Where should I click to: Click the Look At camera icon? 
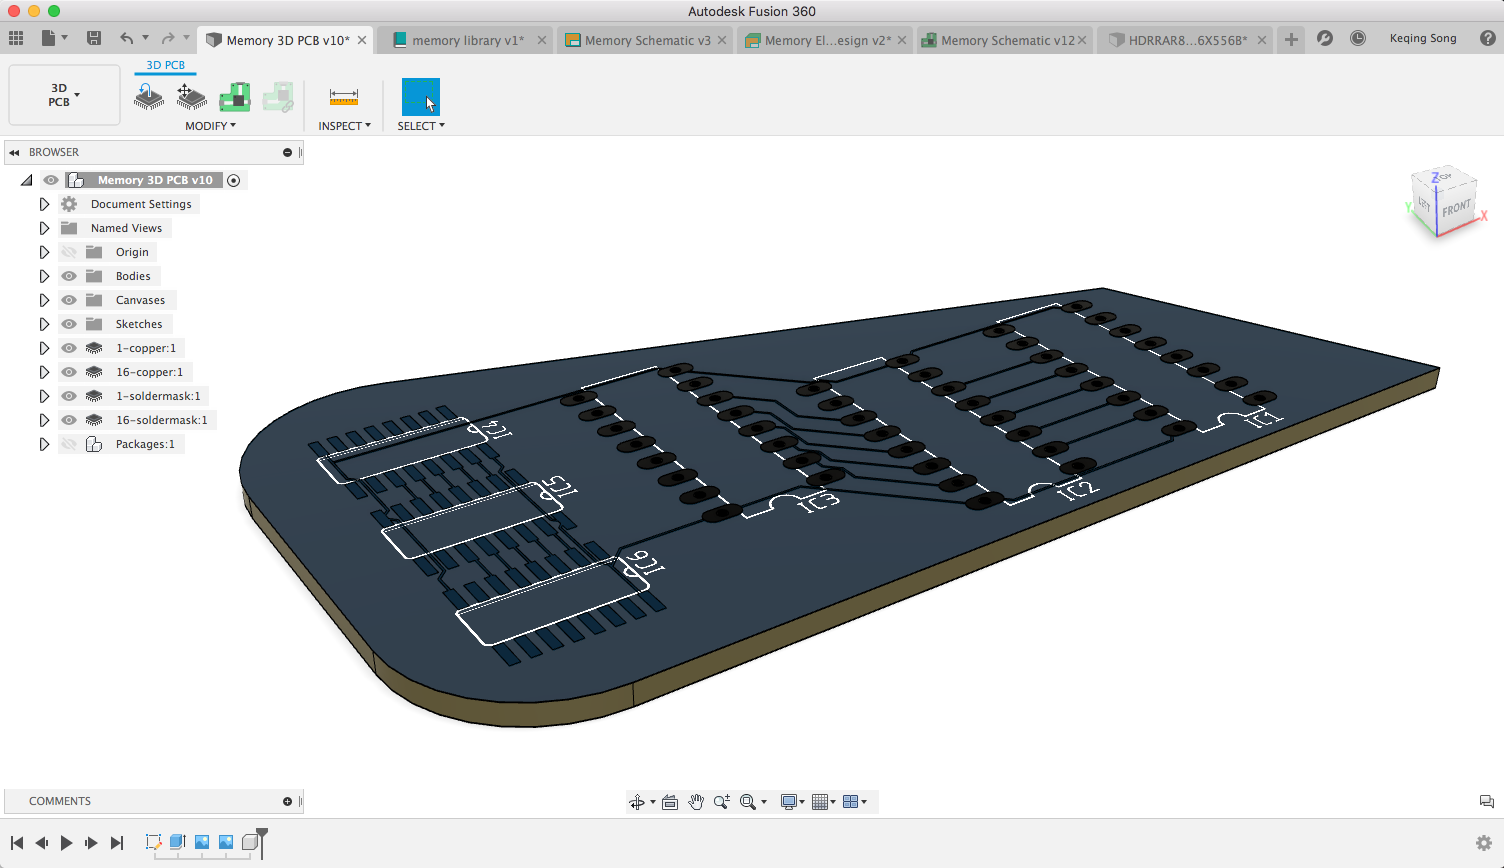click(x=670, y=802)
